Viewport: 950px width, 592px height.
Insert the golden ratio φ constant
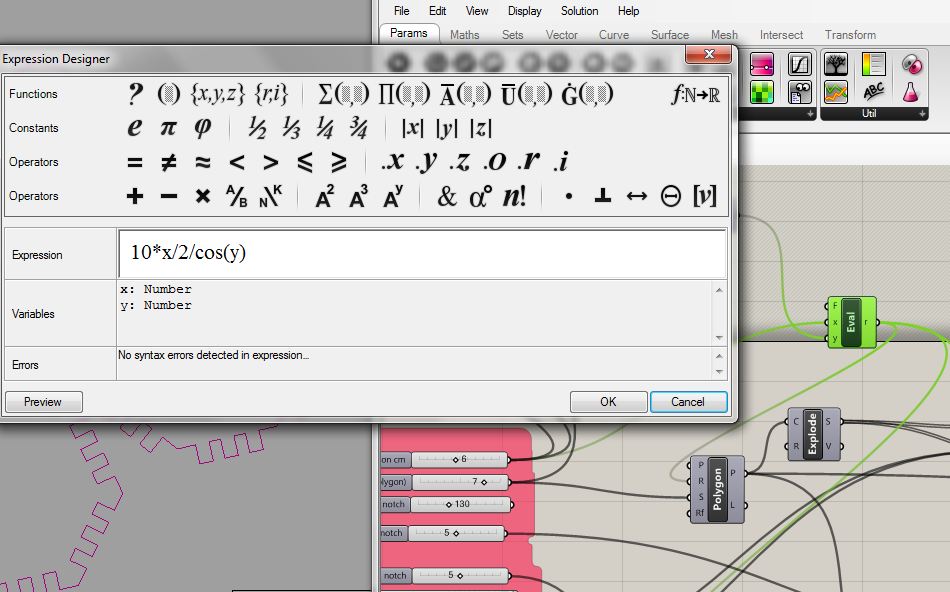[202, 128]
